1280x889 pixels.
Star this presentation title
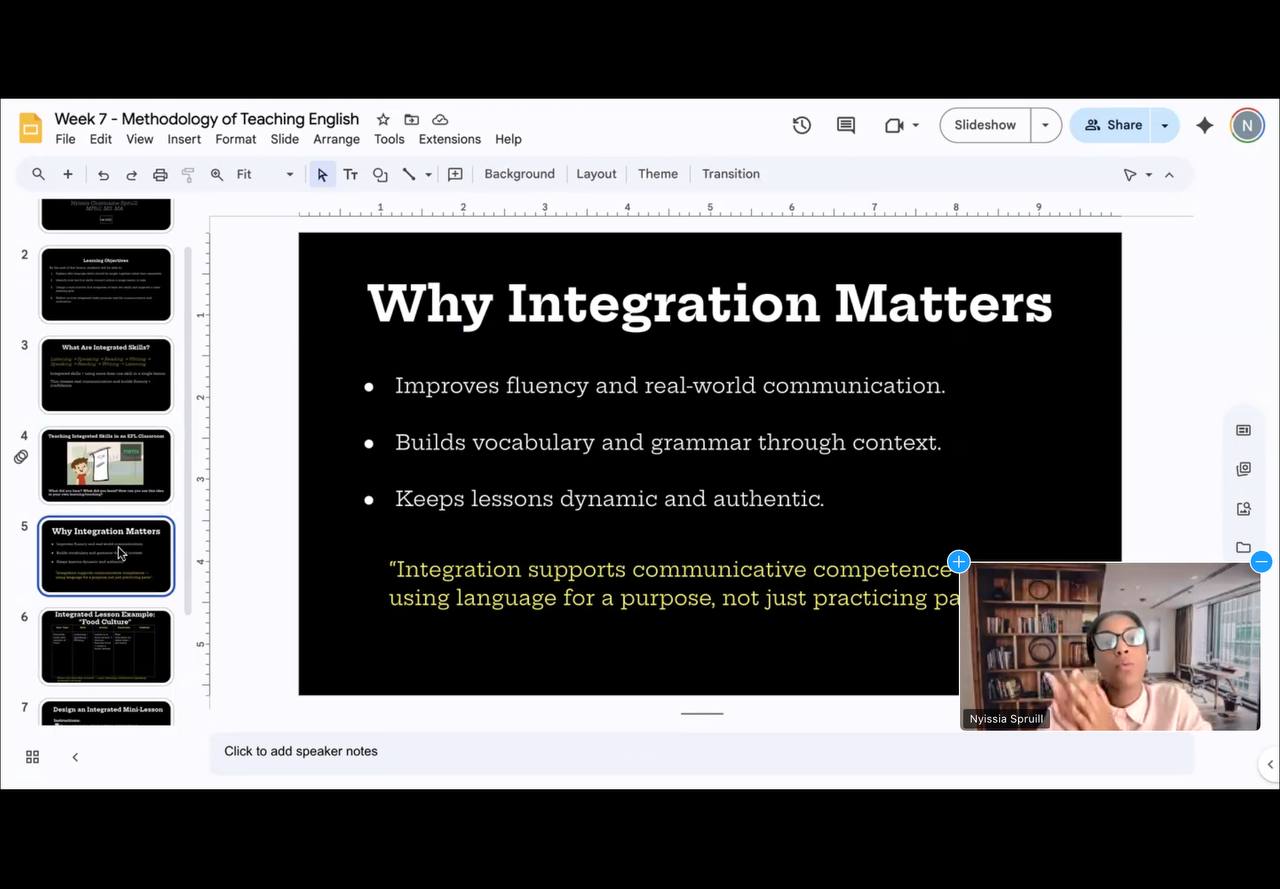(x=383, y=119)
